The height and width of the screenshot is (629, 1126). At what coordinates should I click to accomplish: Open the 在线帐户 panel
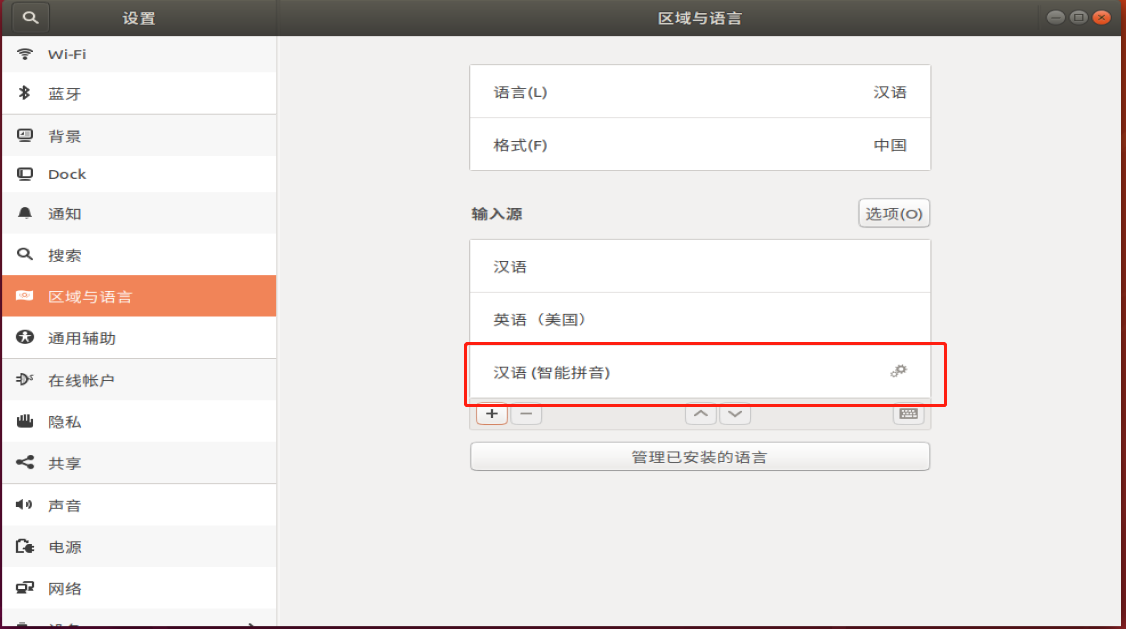coord(139,380)
